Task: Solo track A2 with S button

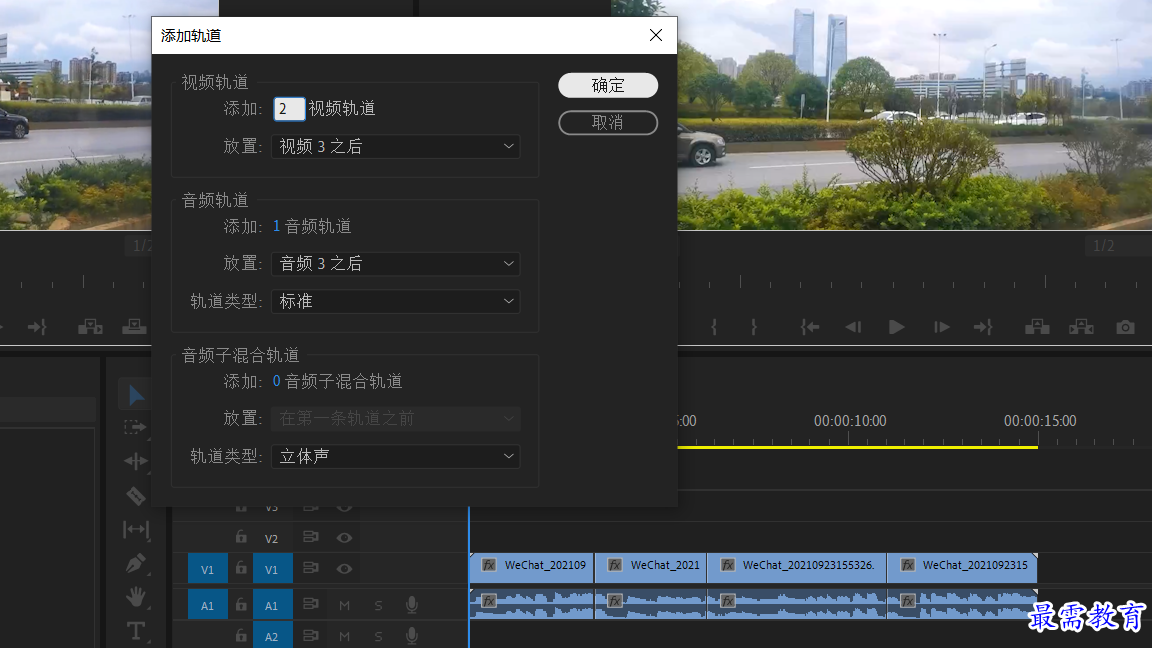Action: coord(378,636)
